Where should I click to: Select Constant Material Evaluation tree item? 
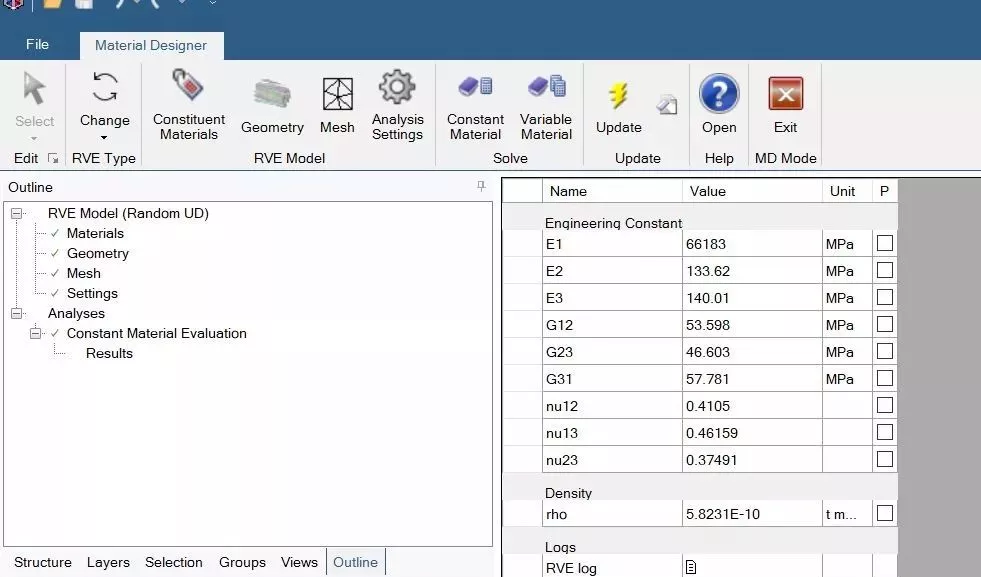tap(156, 334)
